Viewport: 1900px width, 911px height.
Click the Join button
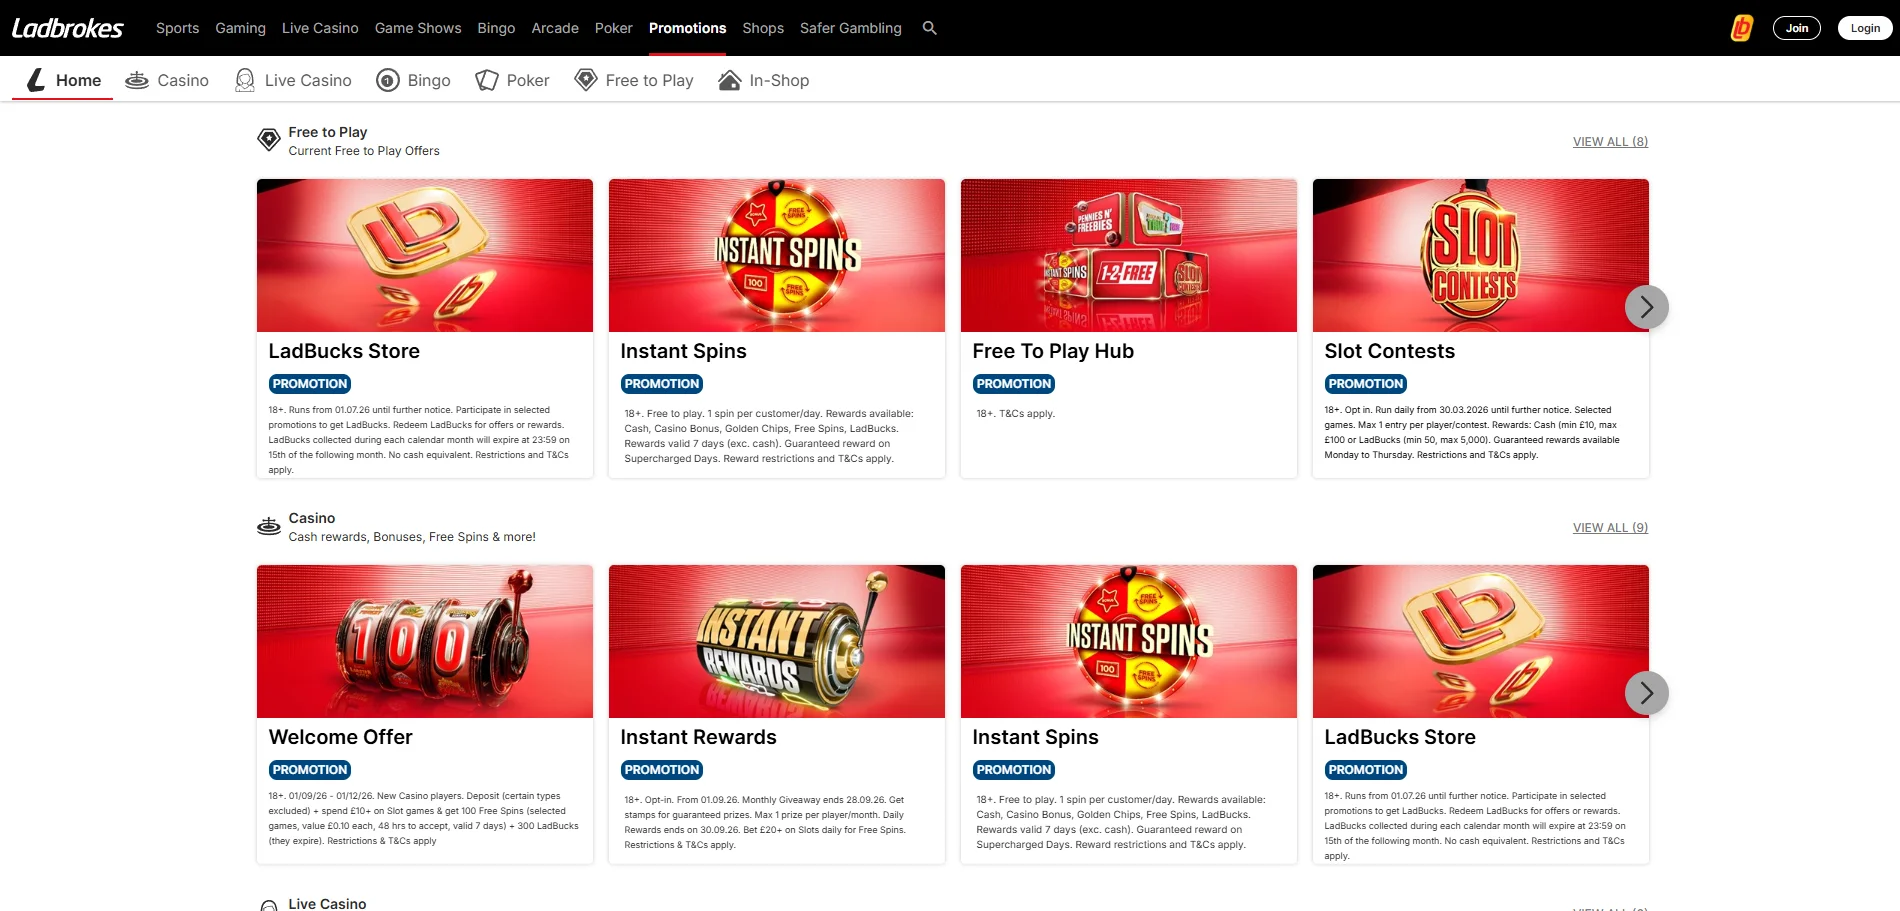pos(1797,28)
